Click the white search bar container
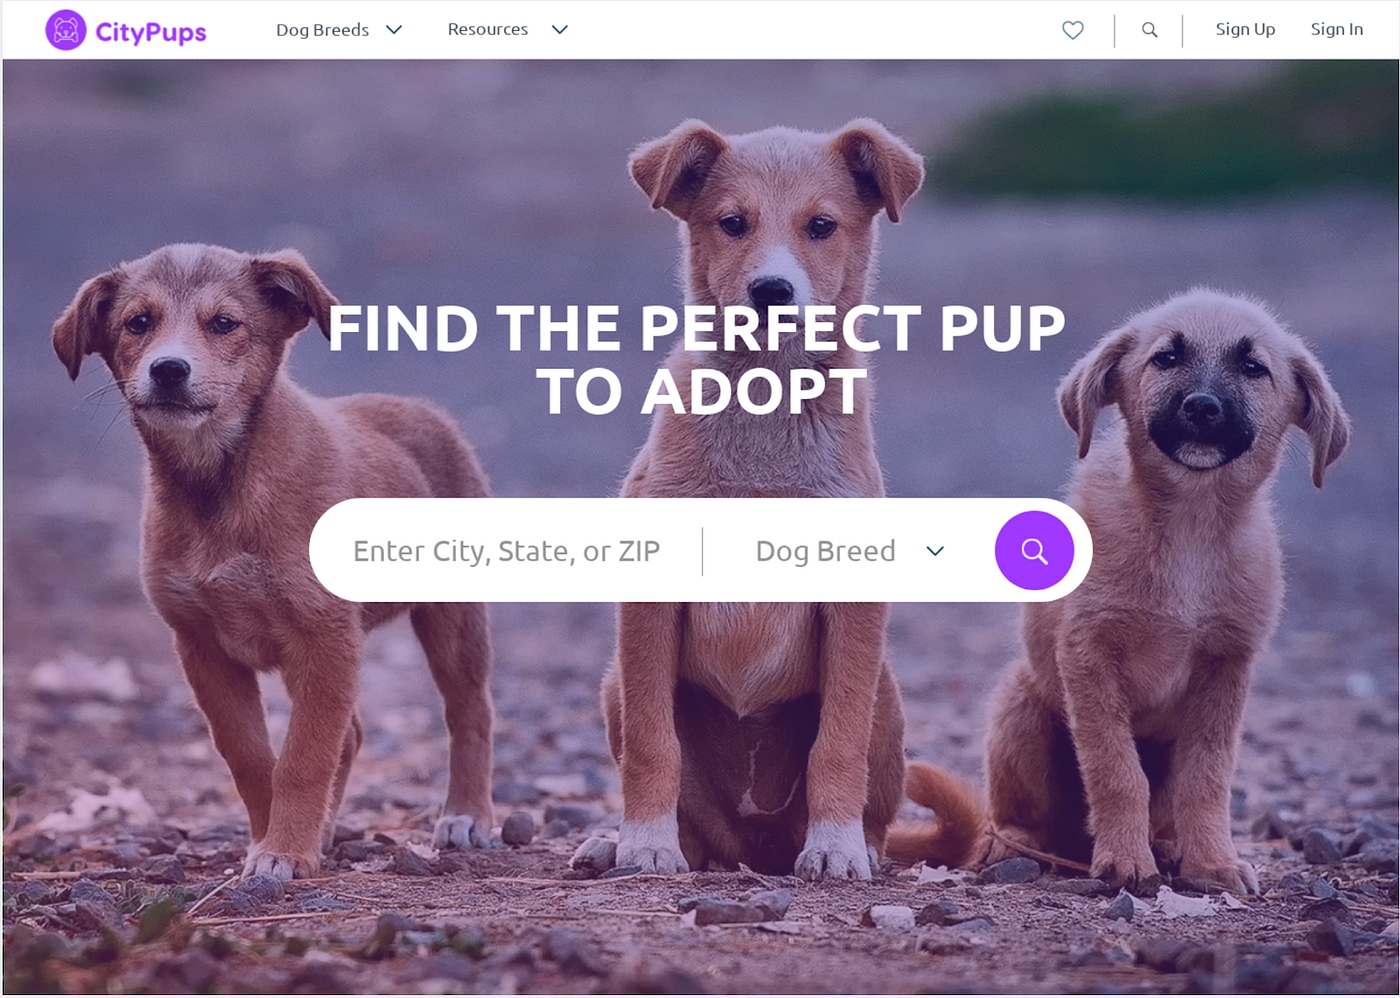This screenshot has width=1400, height=998. pyautogui.click(x=700, y=550)
